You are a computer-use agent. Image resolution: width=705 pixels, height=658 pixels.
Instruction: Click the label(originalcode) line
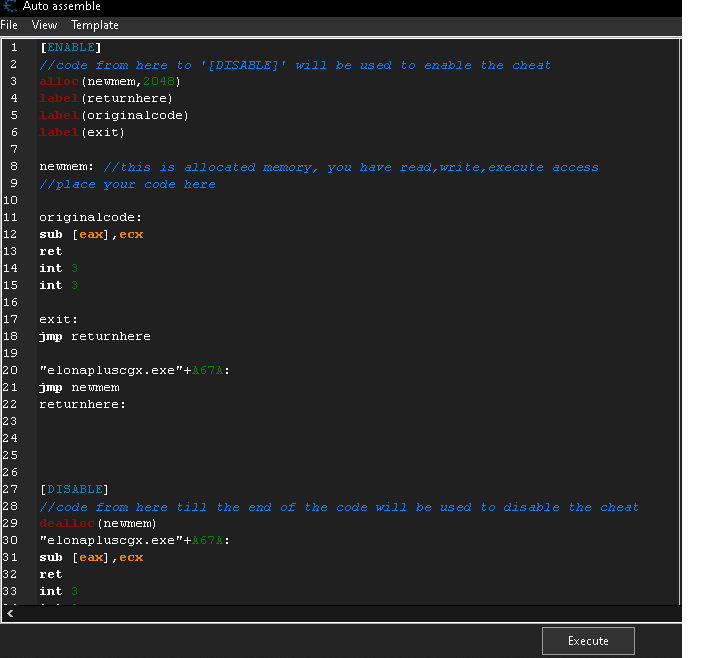click(x=114, y=116)
